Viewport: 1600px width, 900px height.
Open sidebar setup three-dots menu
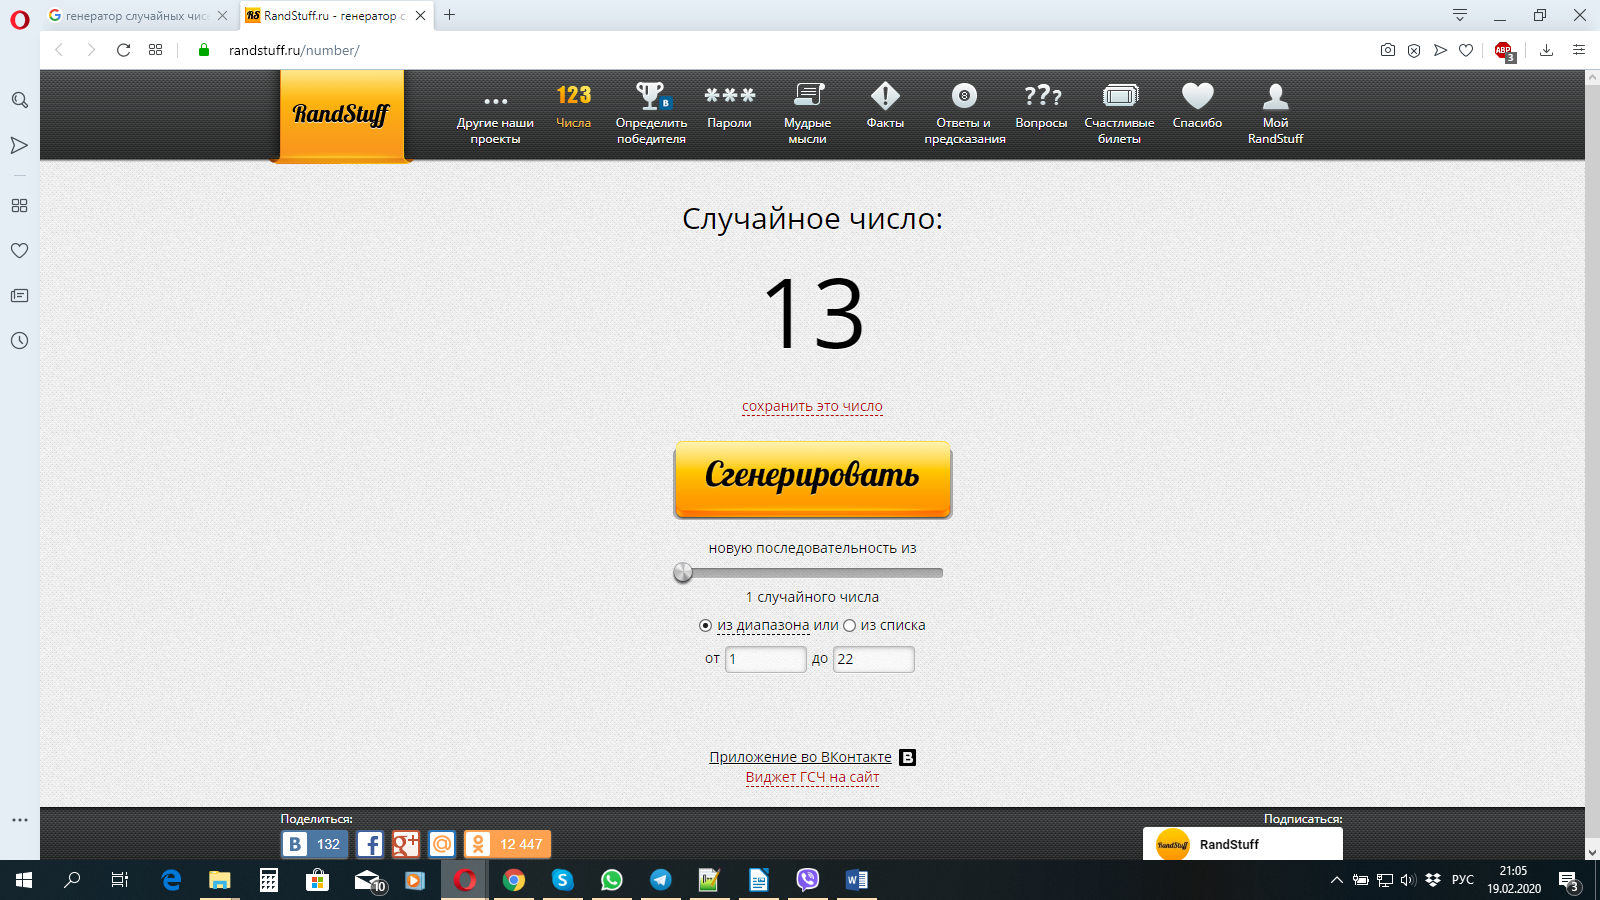pyautogui.click(x=19, y=820)
